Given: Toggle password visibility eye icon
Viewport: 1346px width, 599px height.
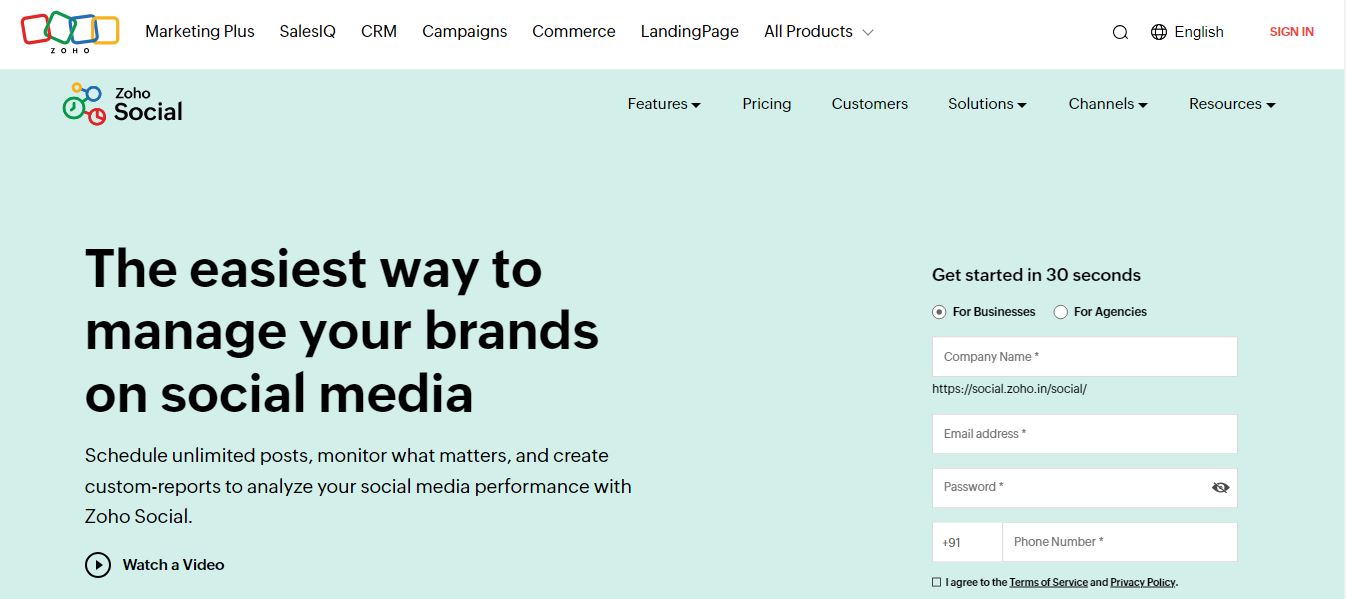Looking at the screenshot, I should pyautogui.click(x=1220, y=488).
